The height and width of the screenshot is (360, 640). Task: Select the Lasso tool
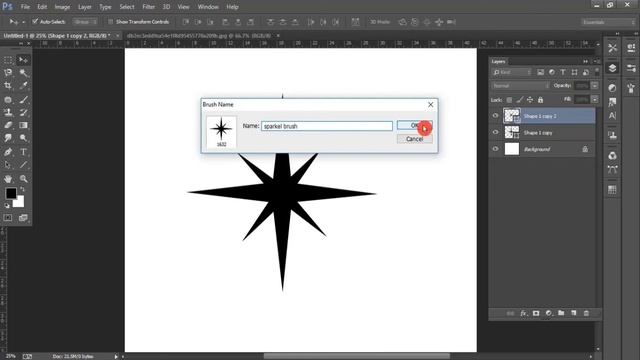[x=8, y=73]
